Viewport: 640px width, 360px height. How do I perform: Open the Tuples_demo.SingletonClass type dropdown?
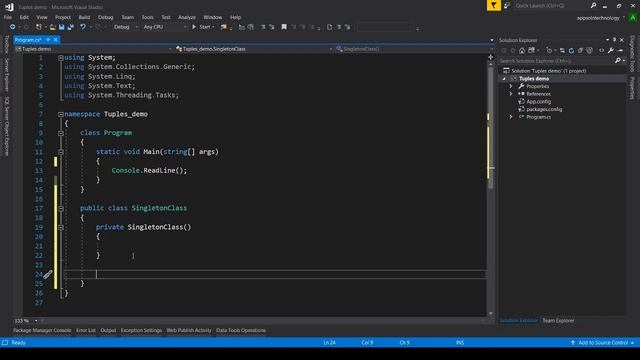pyautogui.click(x=254, y=49)
